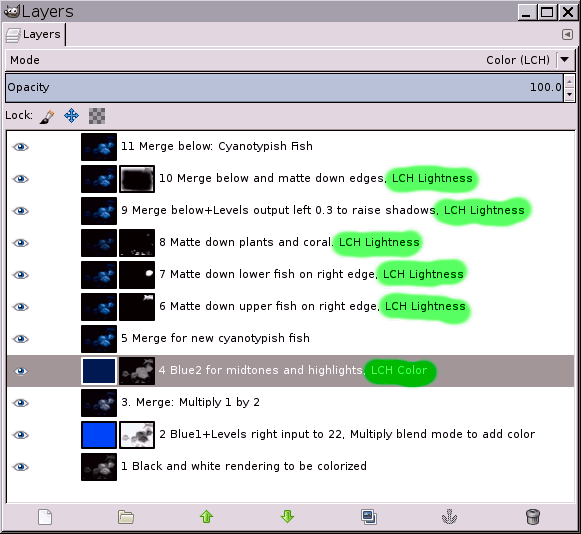The width and height of the screenshot is (581, 534).
Task: Click the 100.0 opacity value
Action: point(545,87)
